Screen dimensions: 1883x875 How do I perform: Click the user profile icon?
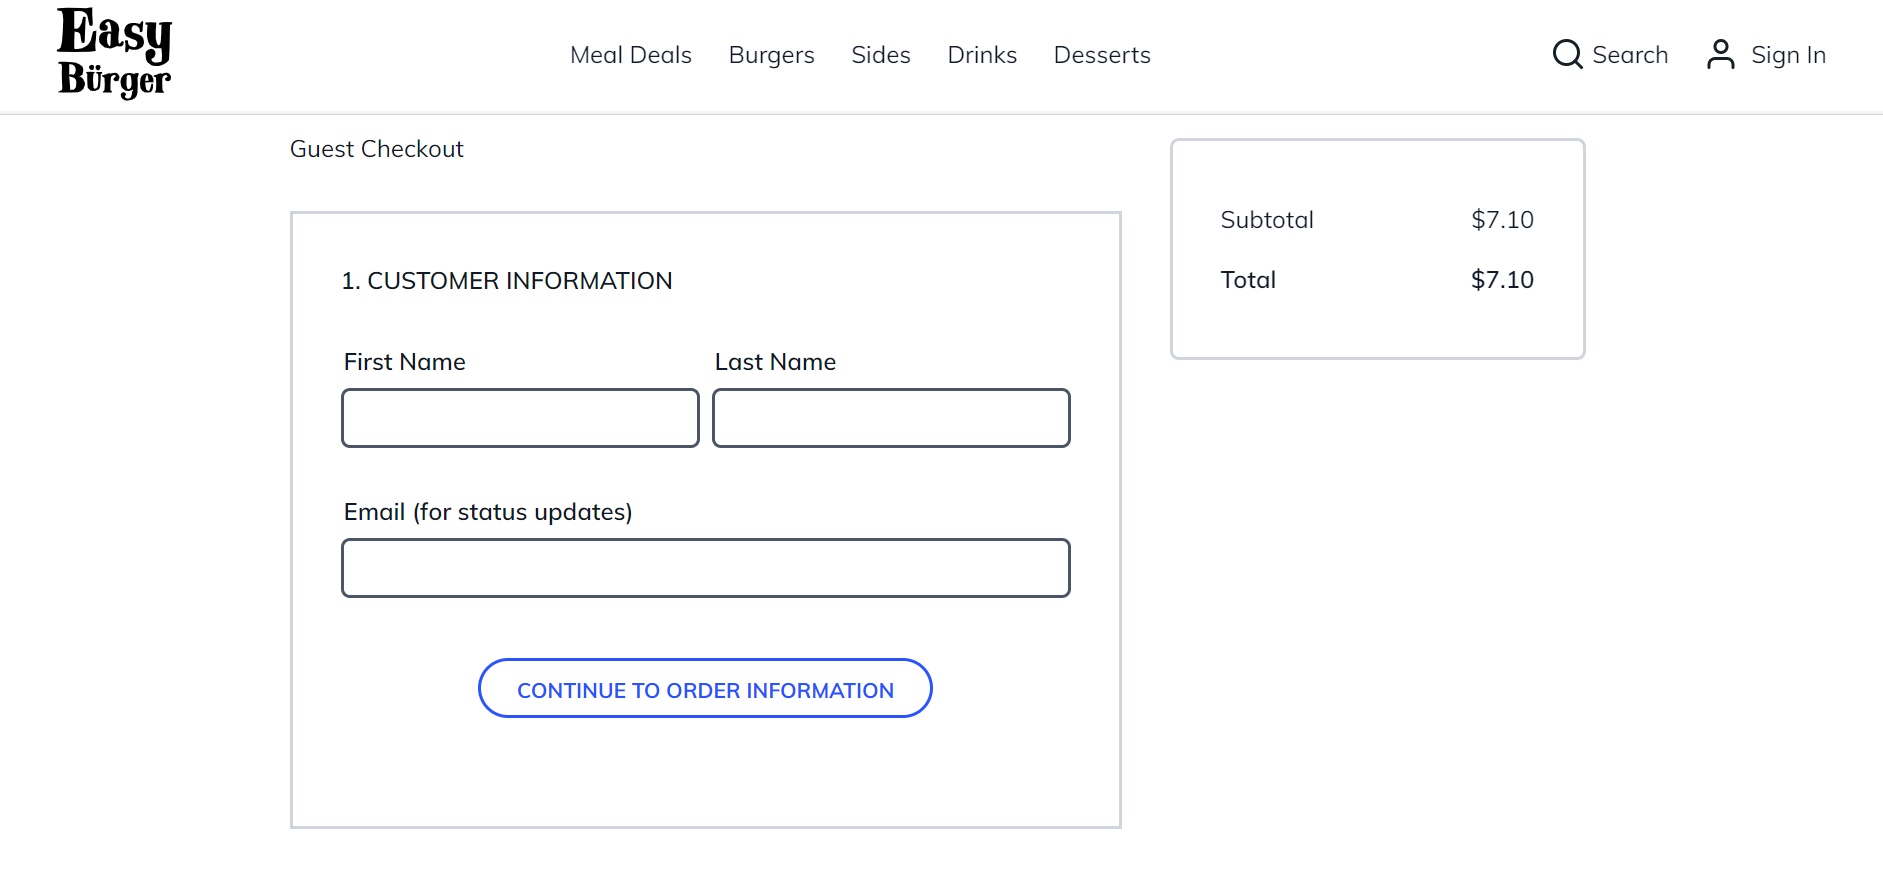pos(1720,54)
